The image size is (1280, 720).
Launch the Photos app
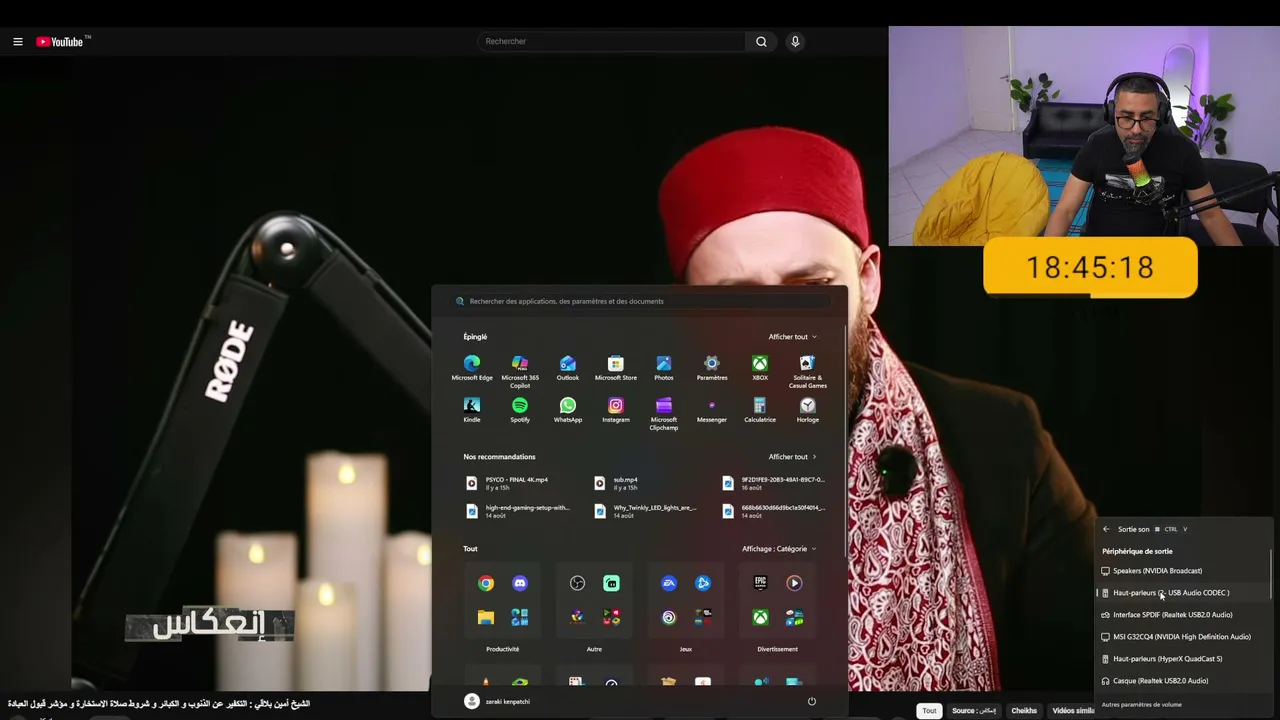664,368
